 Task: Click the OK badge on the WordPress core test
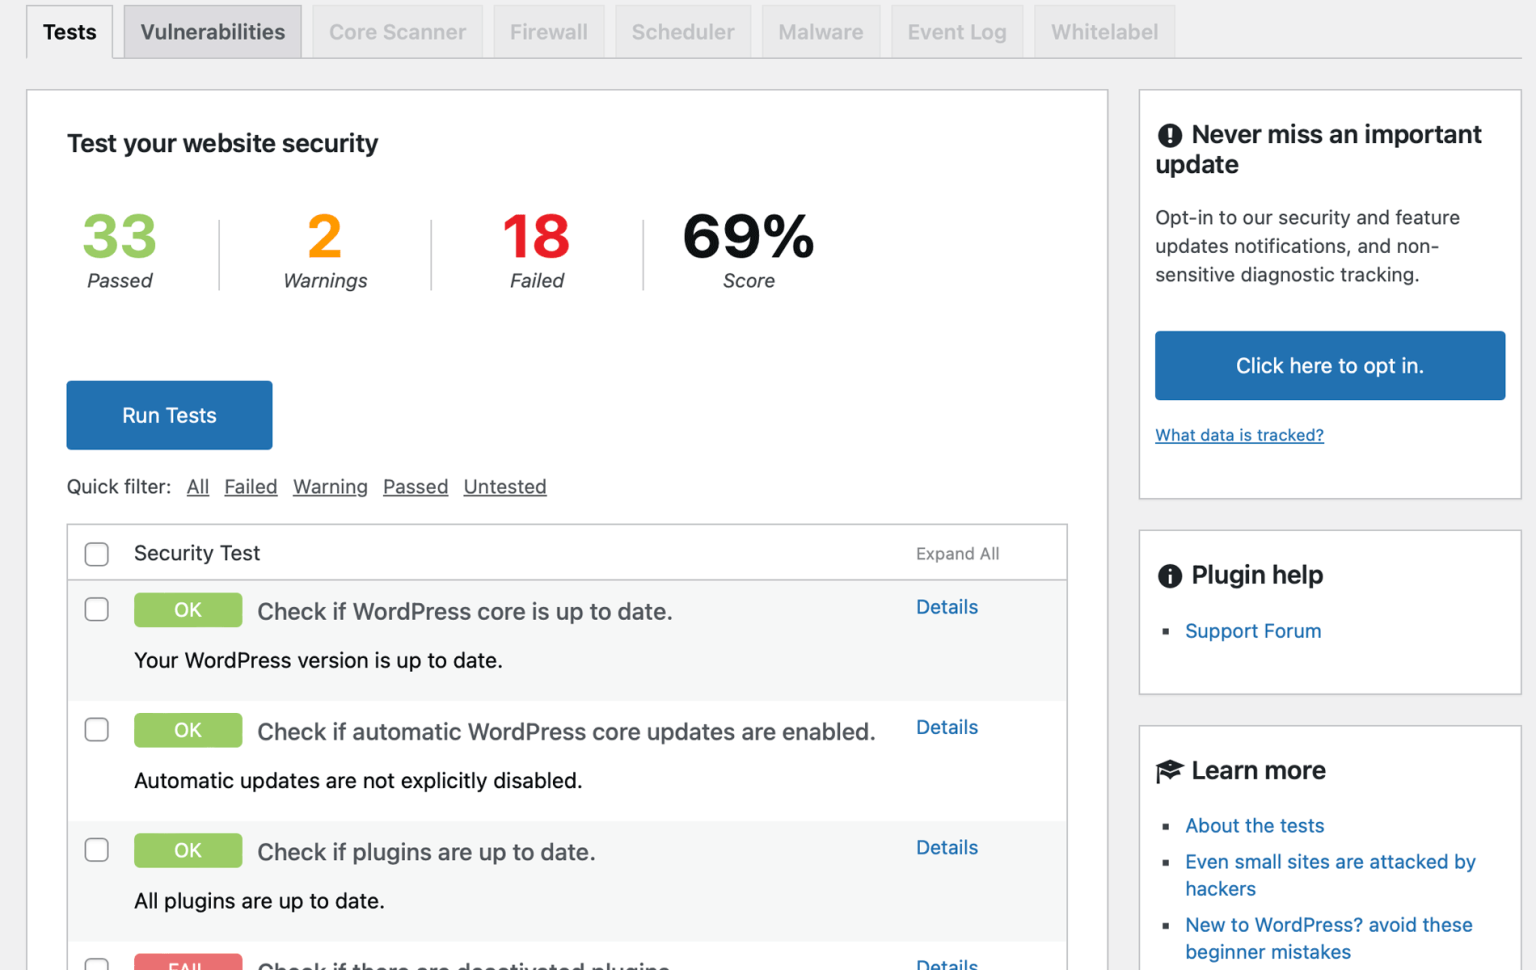[x=188, y=610]
